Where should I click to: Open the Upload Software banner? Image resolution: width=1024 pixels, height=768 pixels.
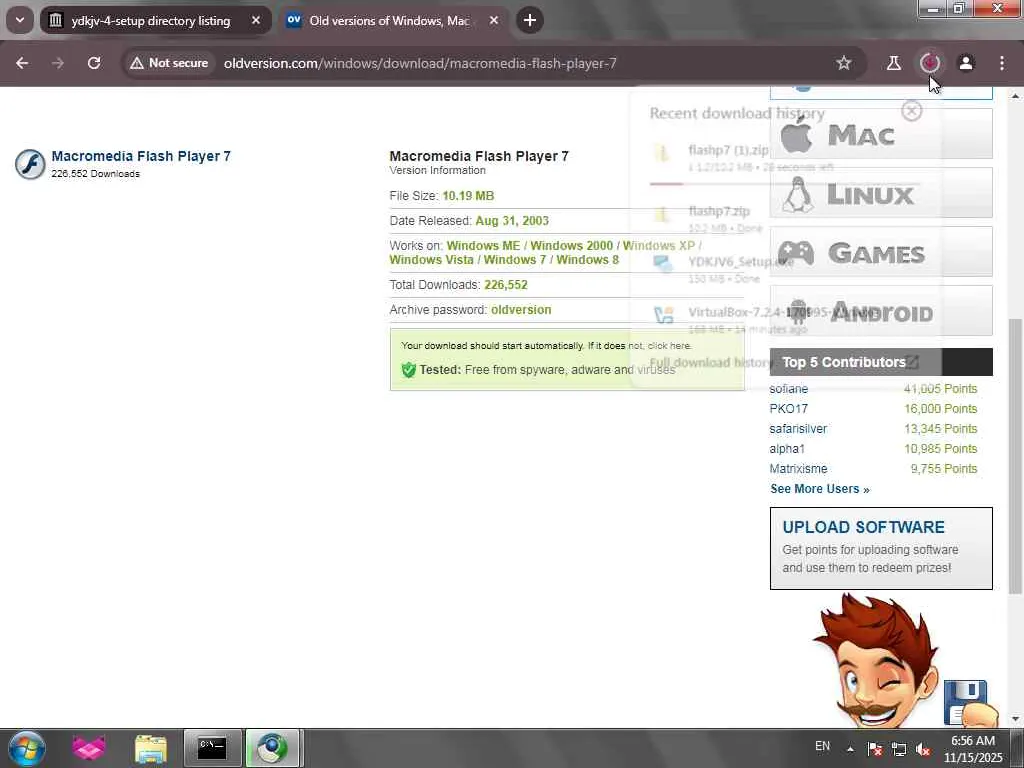(x=881, y=549)
